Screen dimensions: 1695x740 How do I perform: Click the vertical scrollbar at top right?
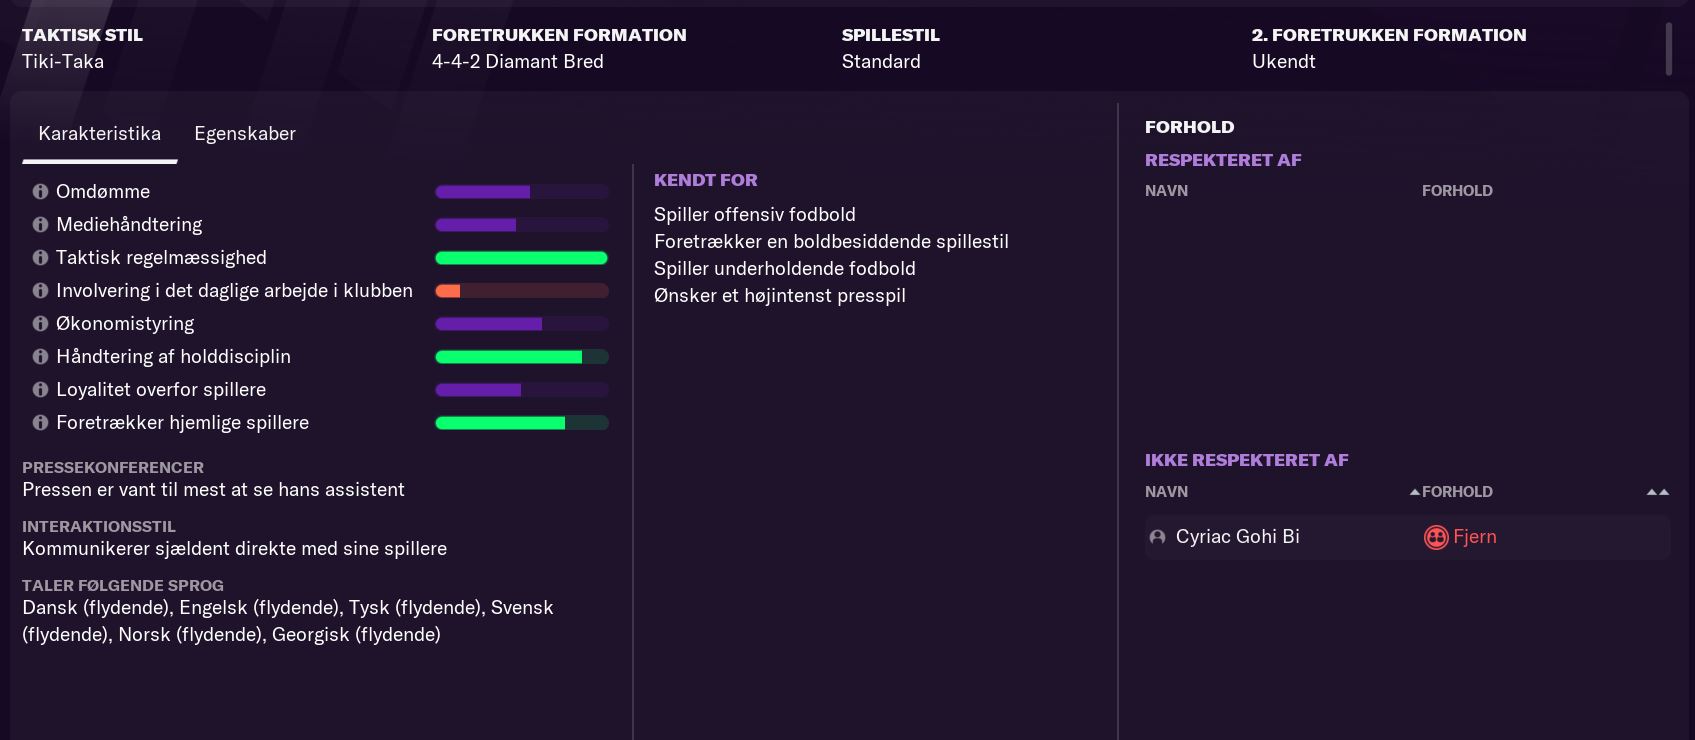1668,48
